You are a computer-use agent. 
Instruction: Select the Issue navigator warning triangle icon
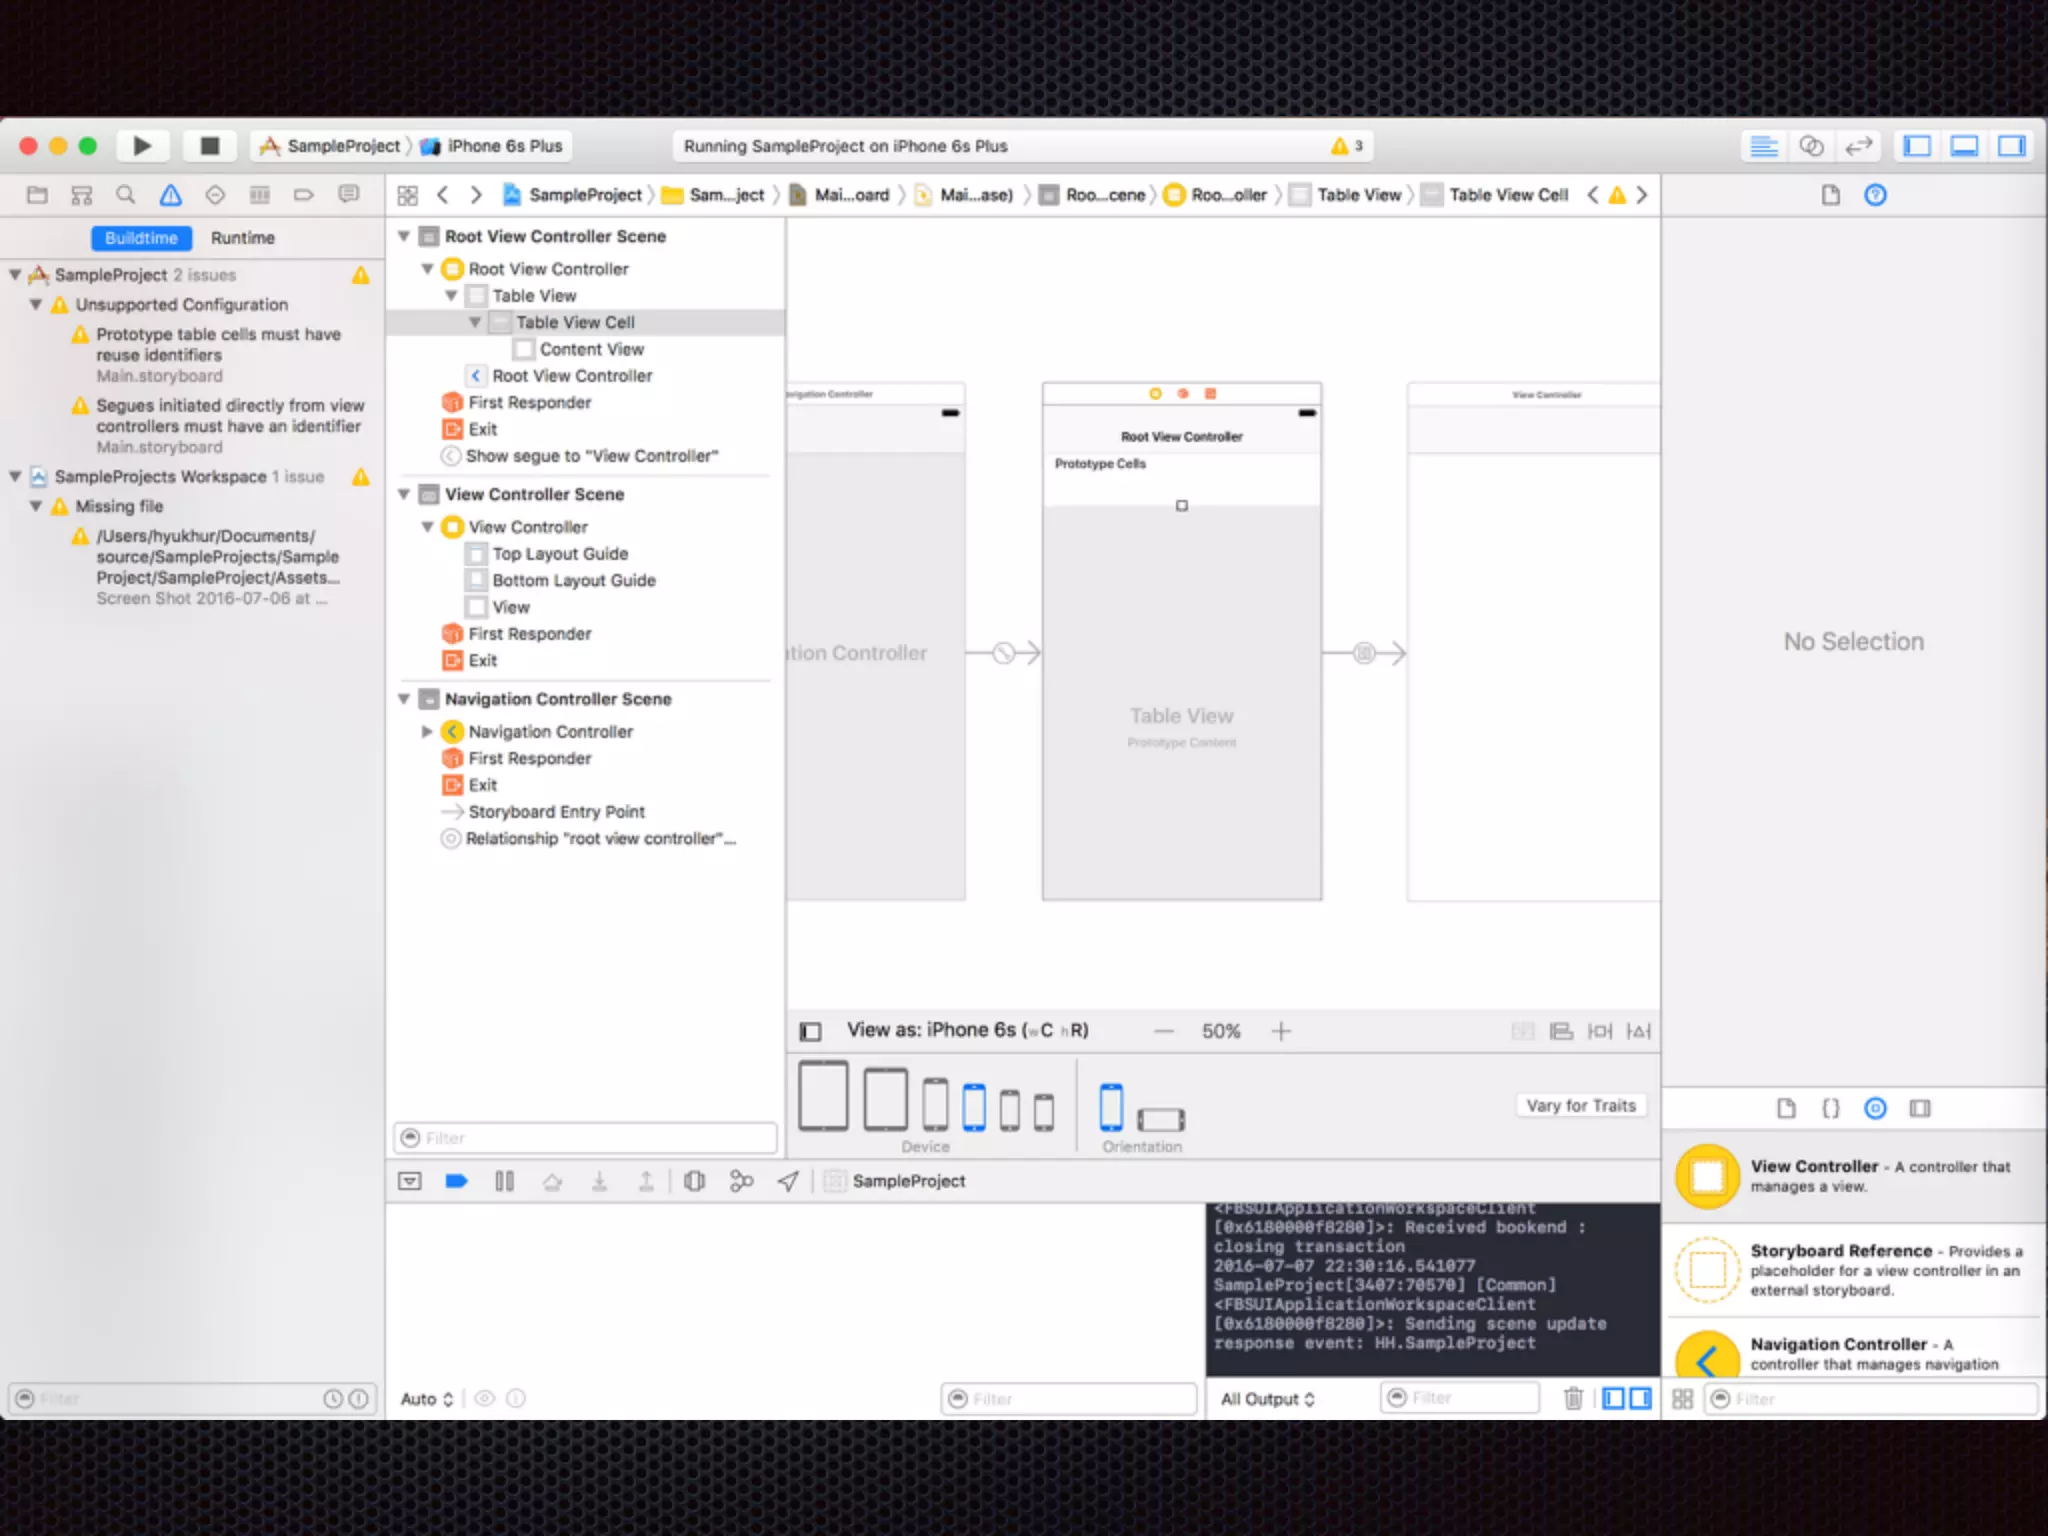171,195
